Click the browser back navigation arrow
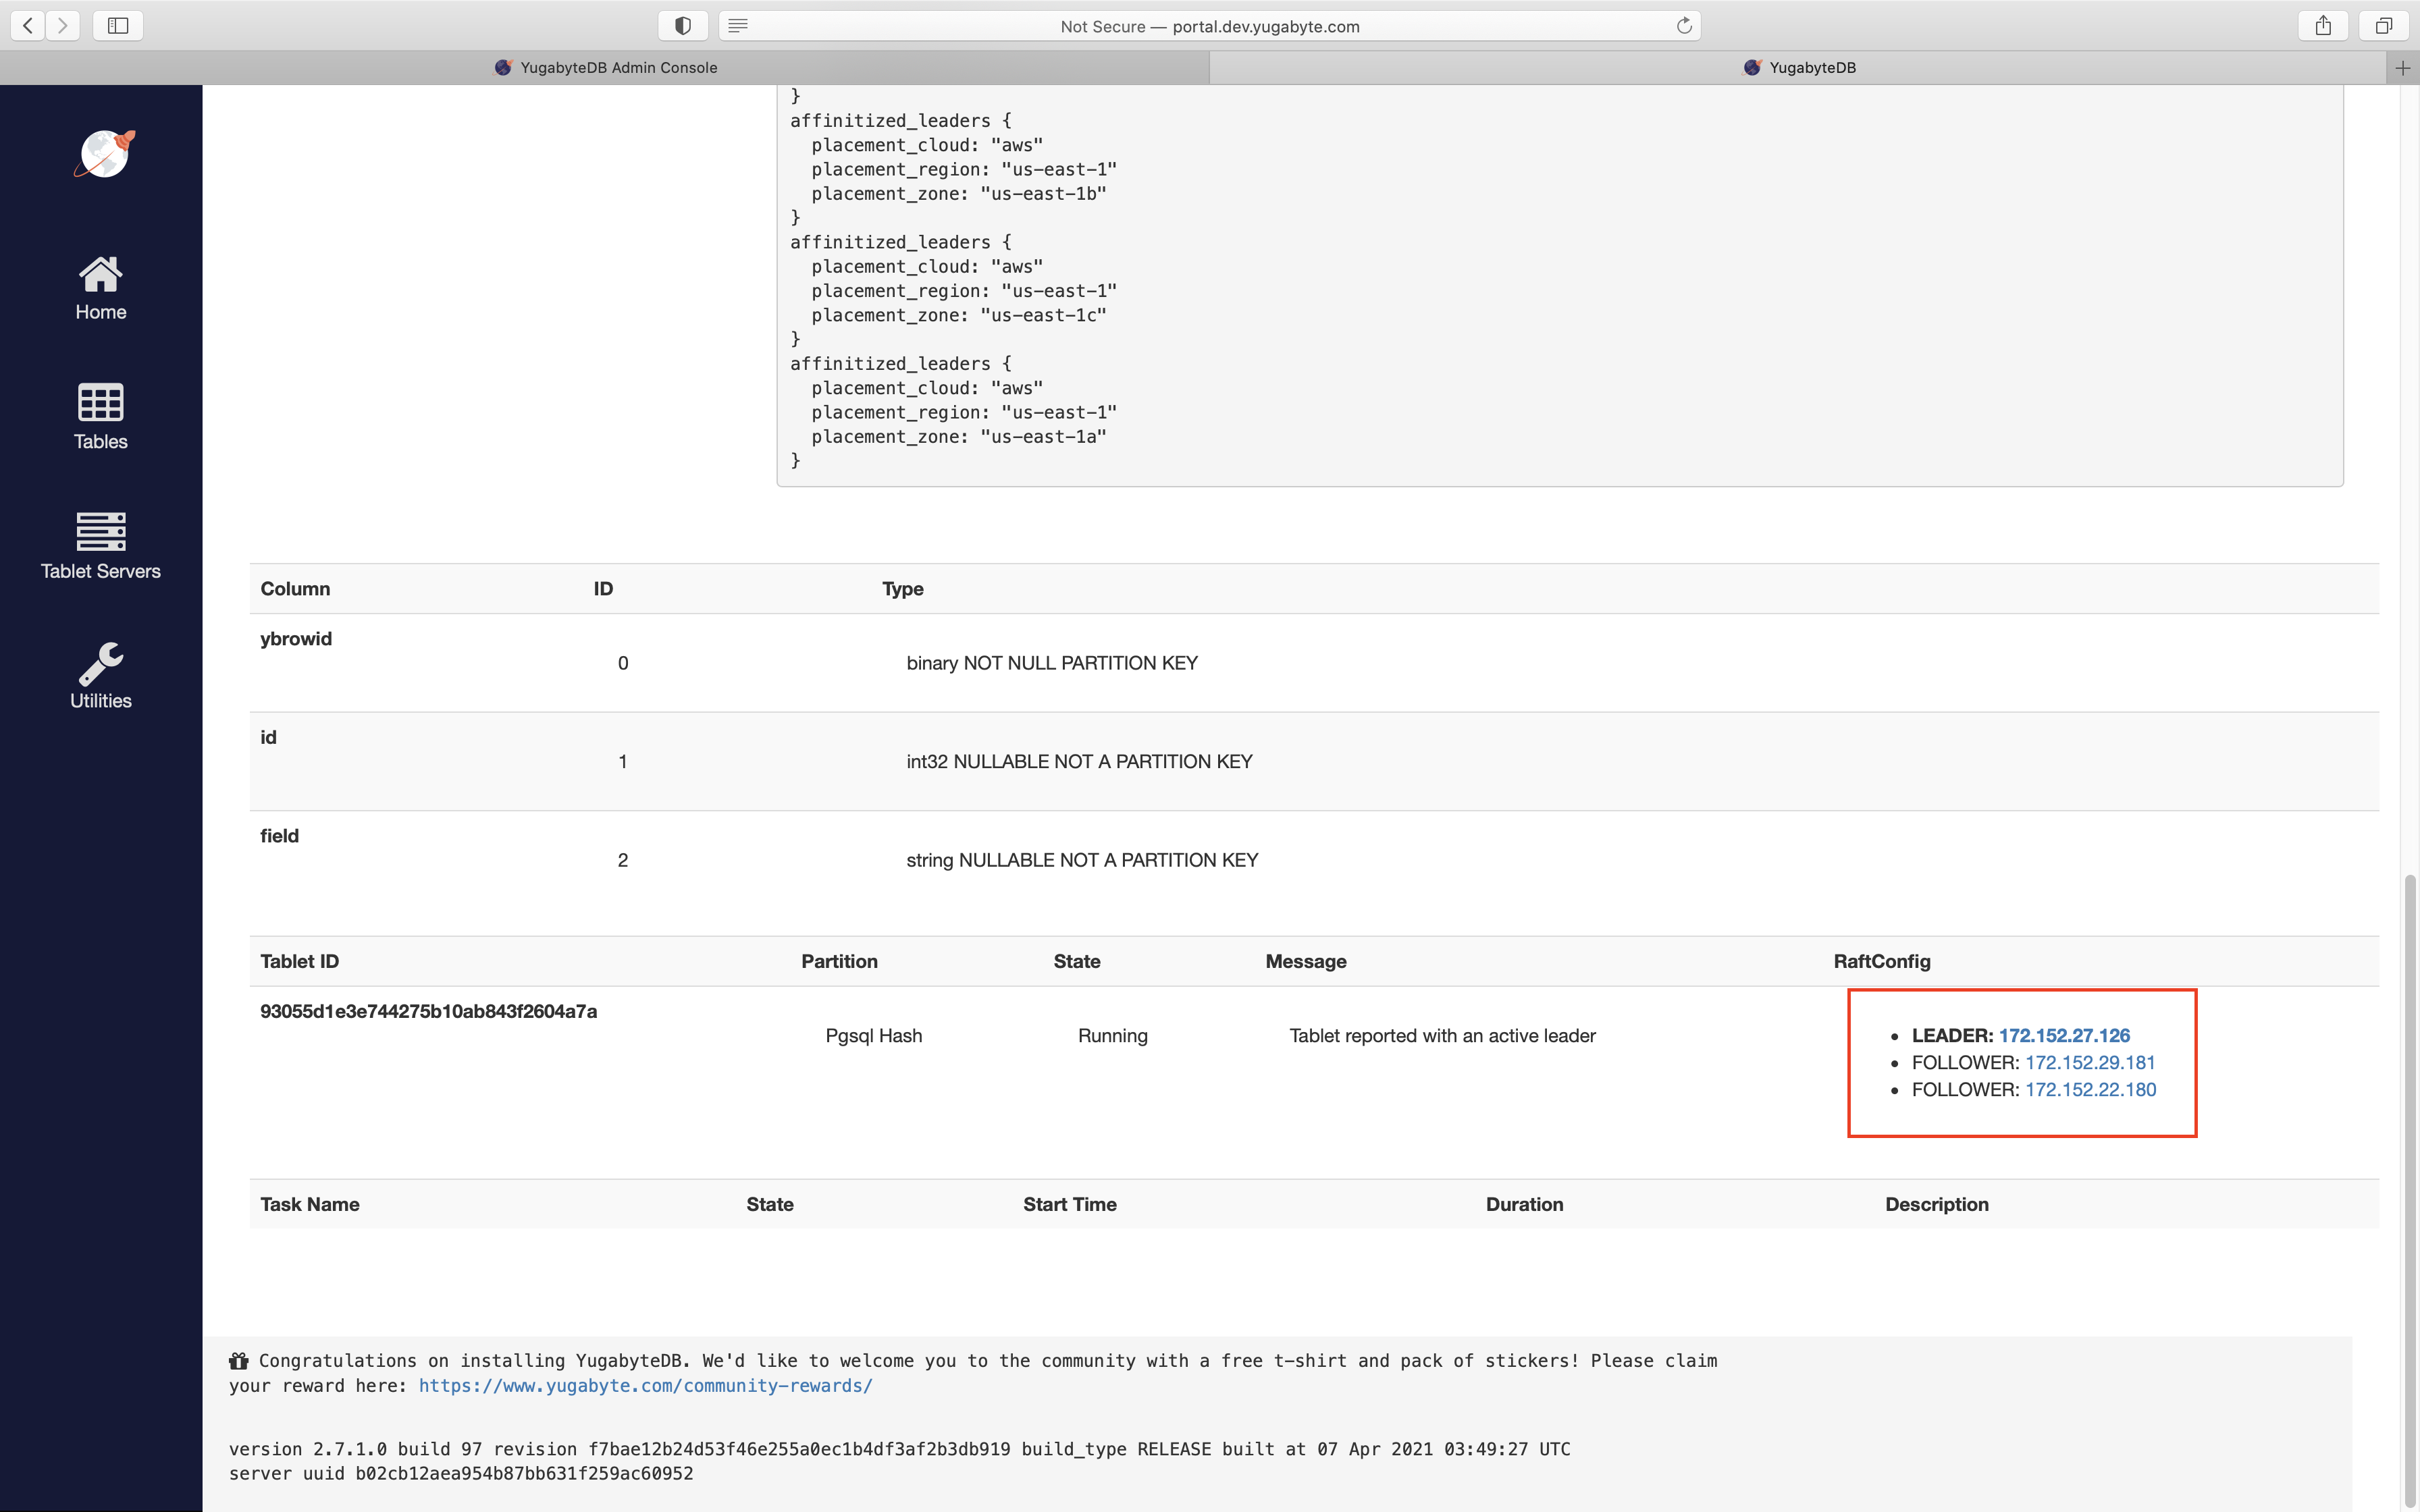This screenshot has height=1512, width=2420. 27,25
